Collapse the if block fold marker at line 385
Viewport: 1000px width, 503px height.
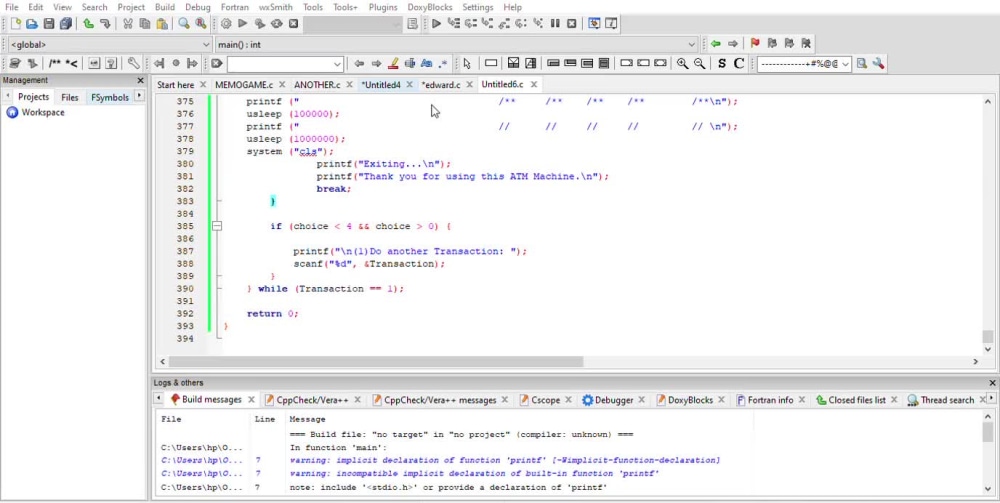click(x=217, y=226)
